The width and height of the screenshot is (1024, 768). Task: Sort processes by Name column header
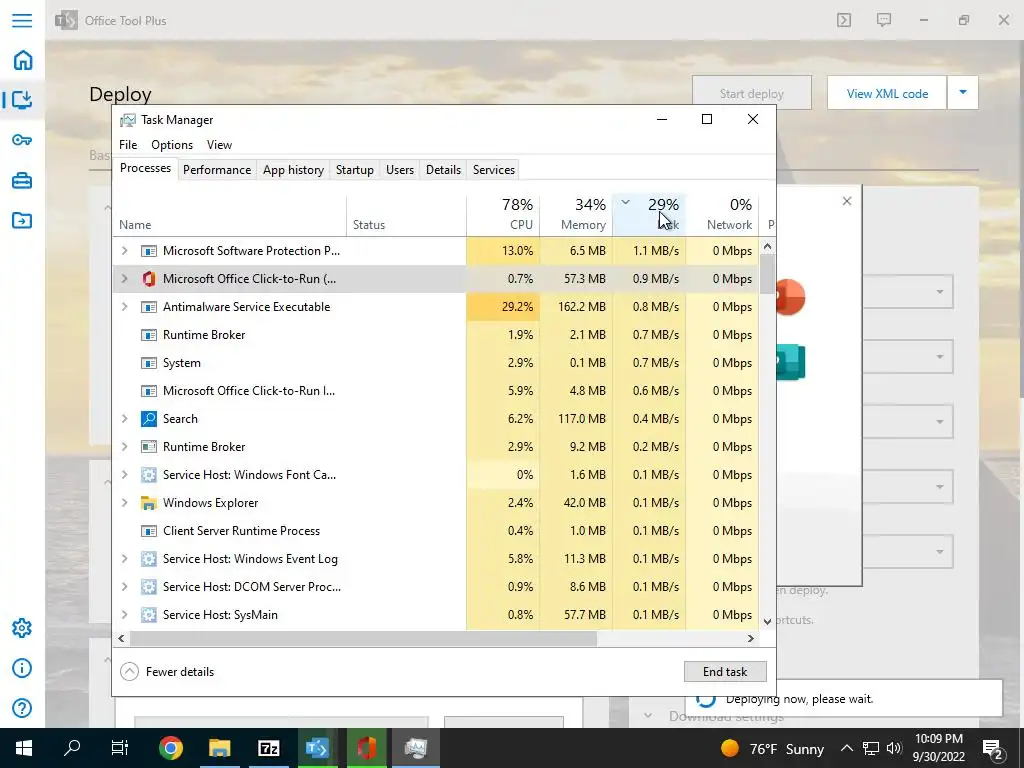pyautogui.click(x=230, y=215)
